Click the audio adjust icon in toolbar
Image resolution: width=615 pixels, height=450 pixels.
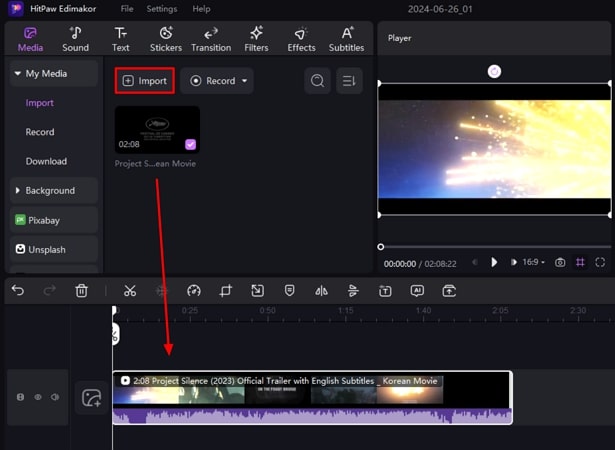tap(353, 291)
